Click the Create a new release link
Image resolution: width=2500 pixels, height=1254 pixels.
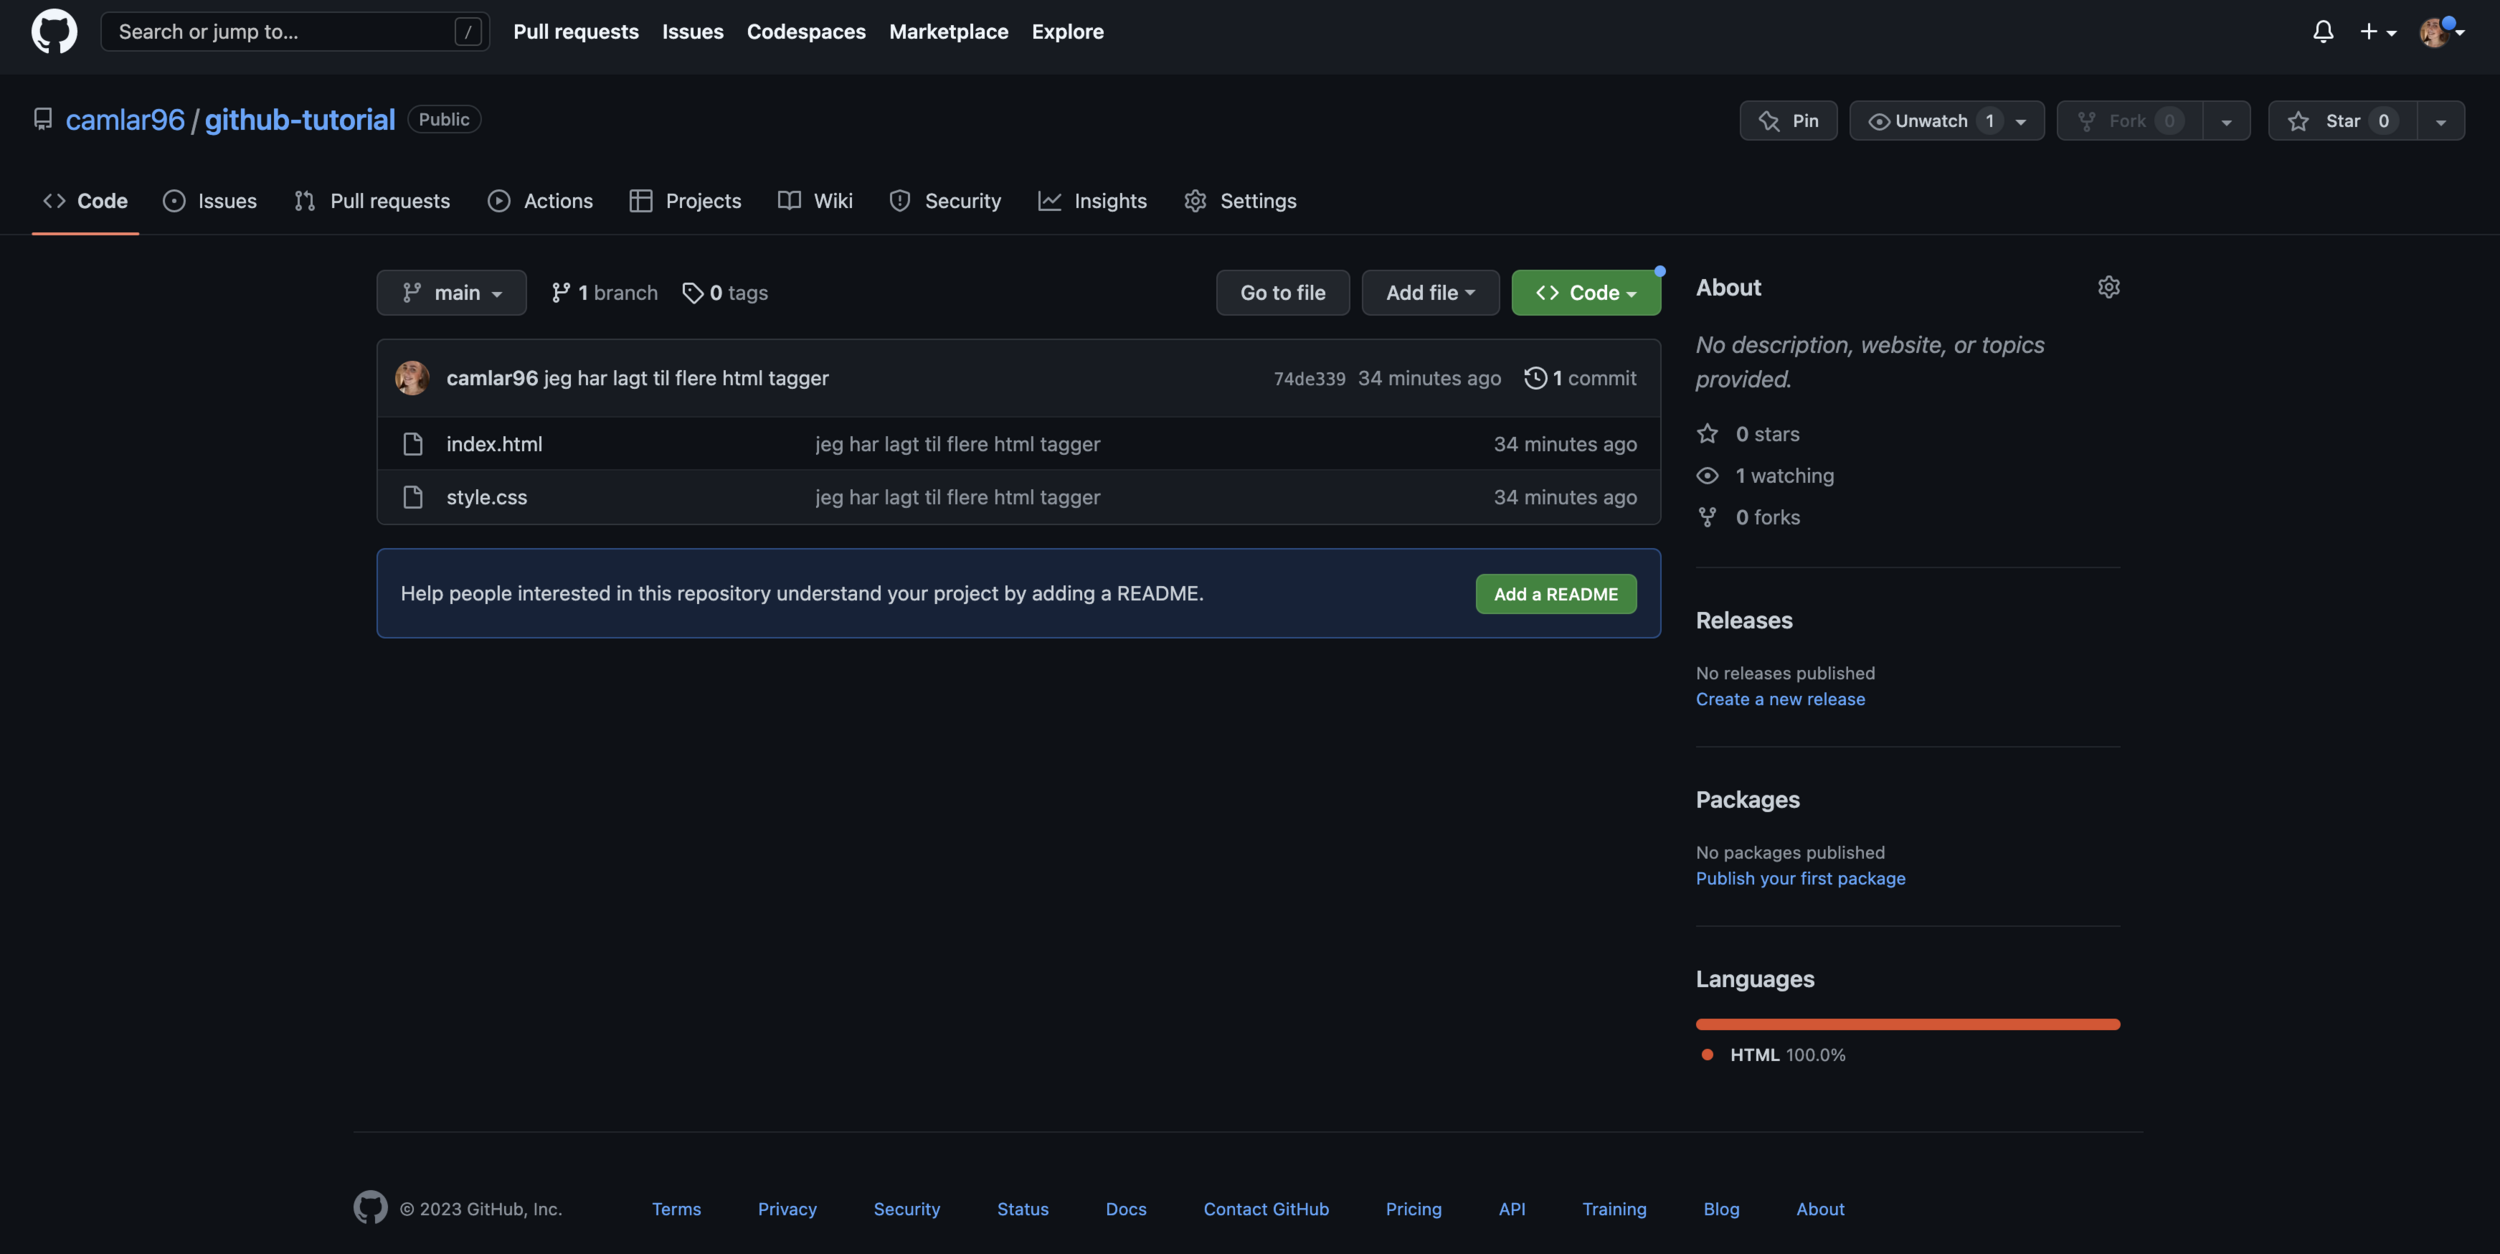point(1780,699)
